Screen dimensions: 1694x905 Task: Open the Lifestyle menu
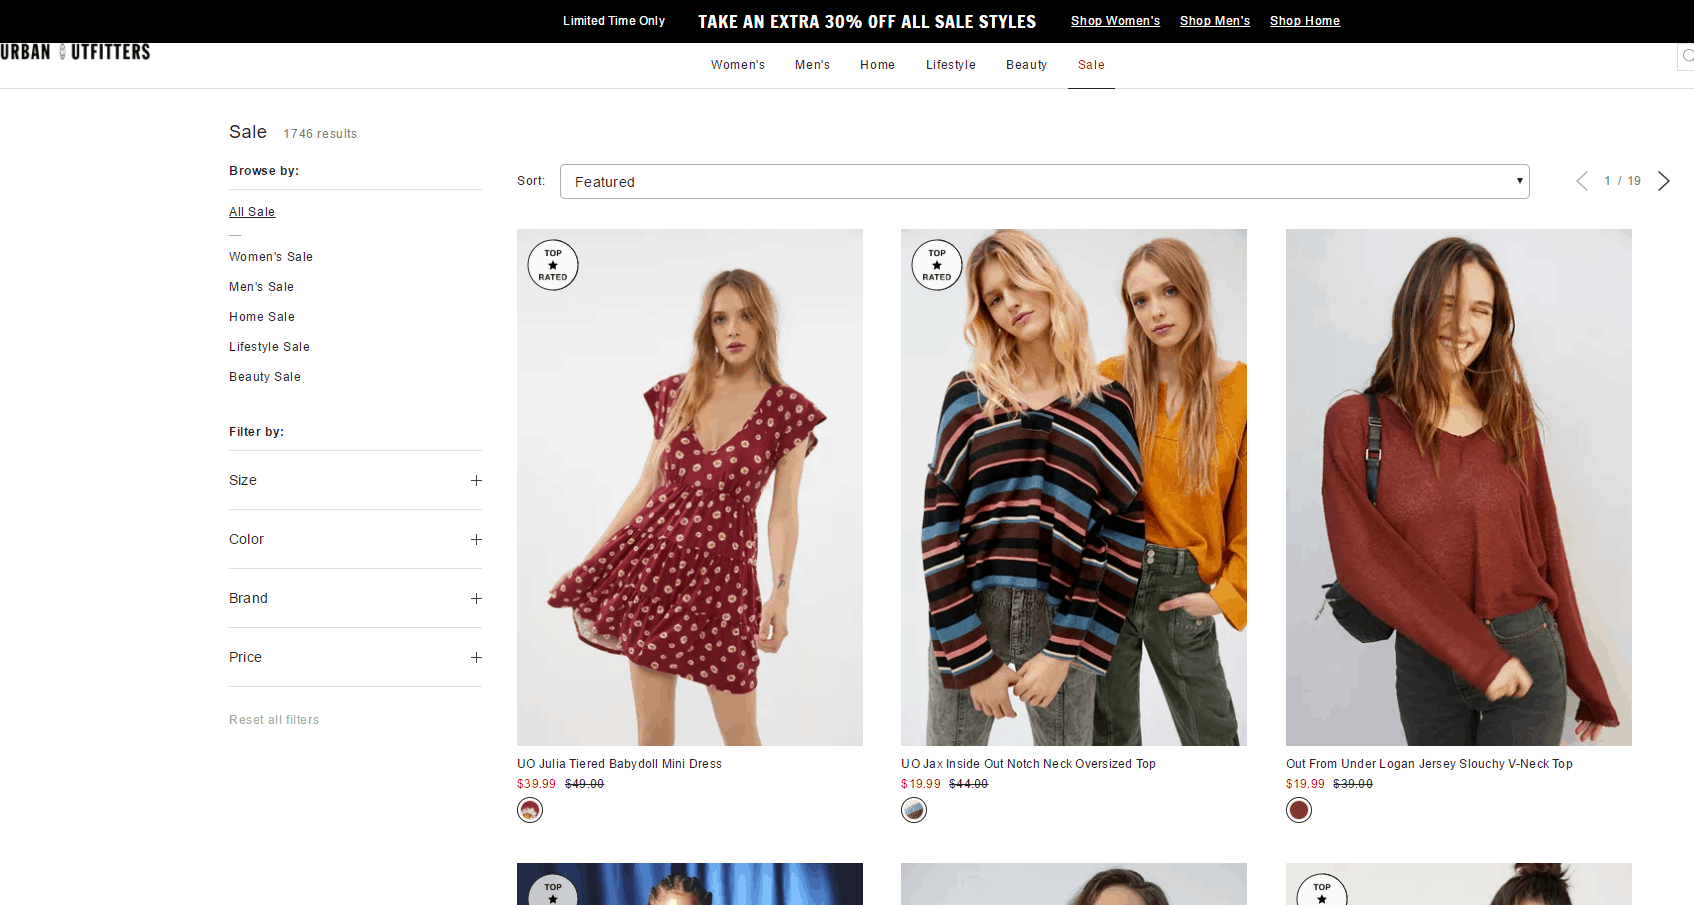pos(950,65)
